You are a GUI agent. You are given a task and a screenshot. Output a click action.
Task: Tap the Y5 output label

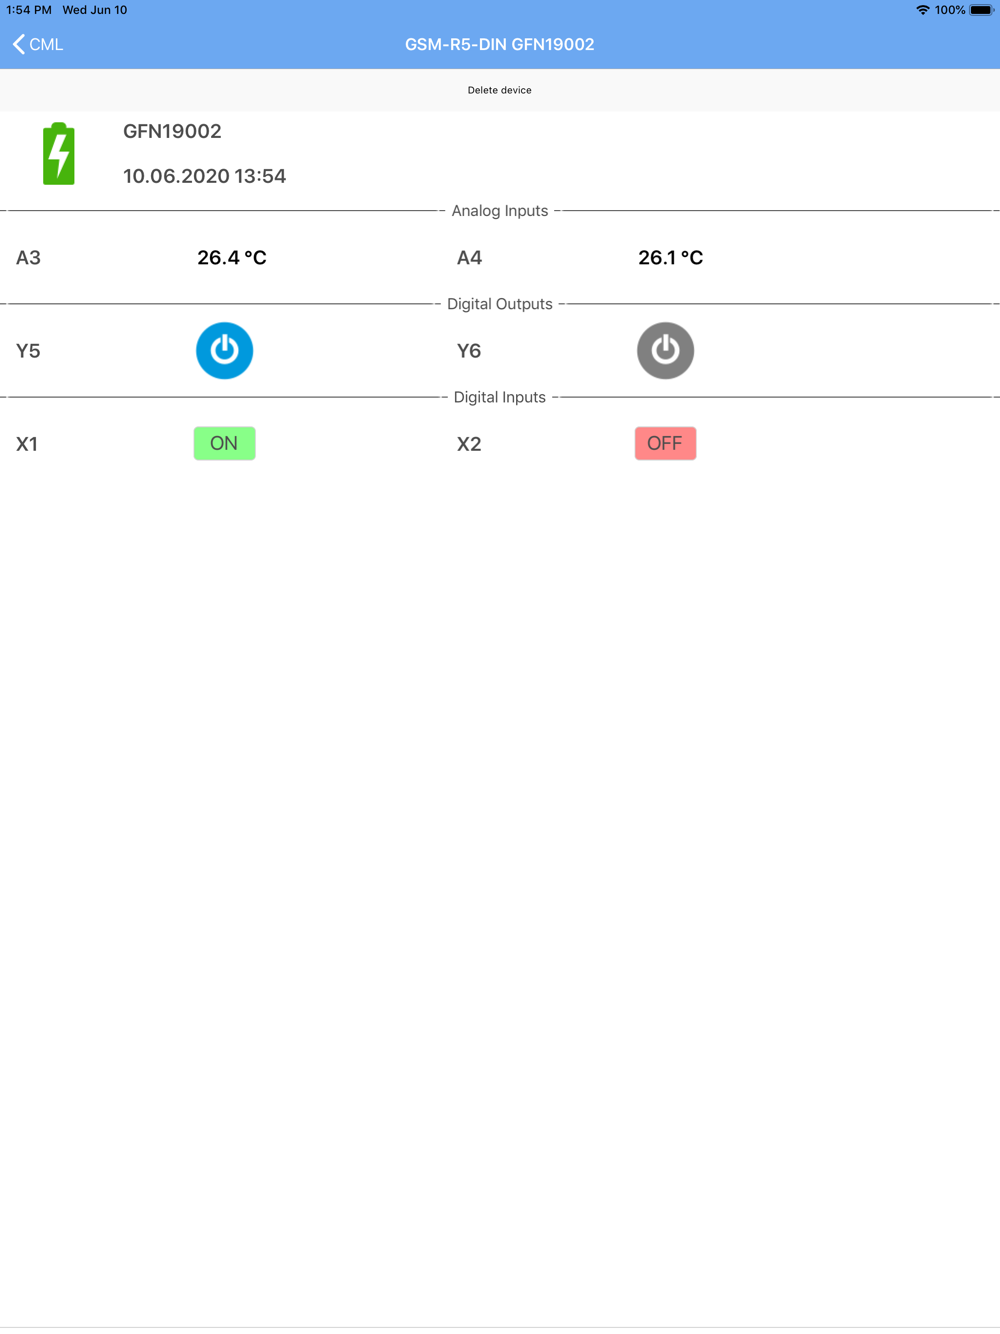click(28, 351)
